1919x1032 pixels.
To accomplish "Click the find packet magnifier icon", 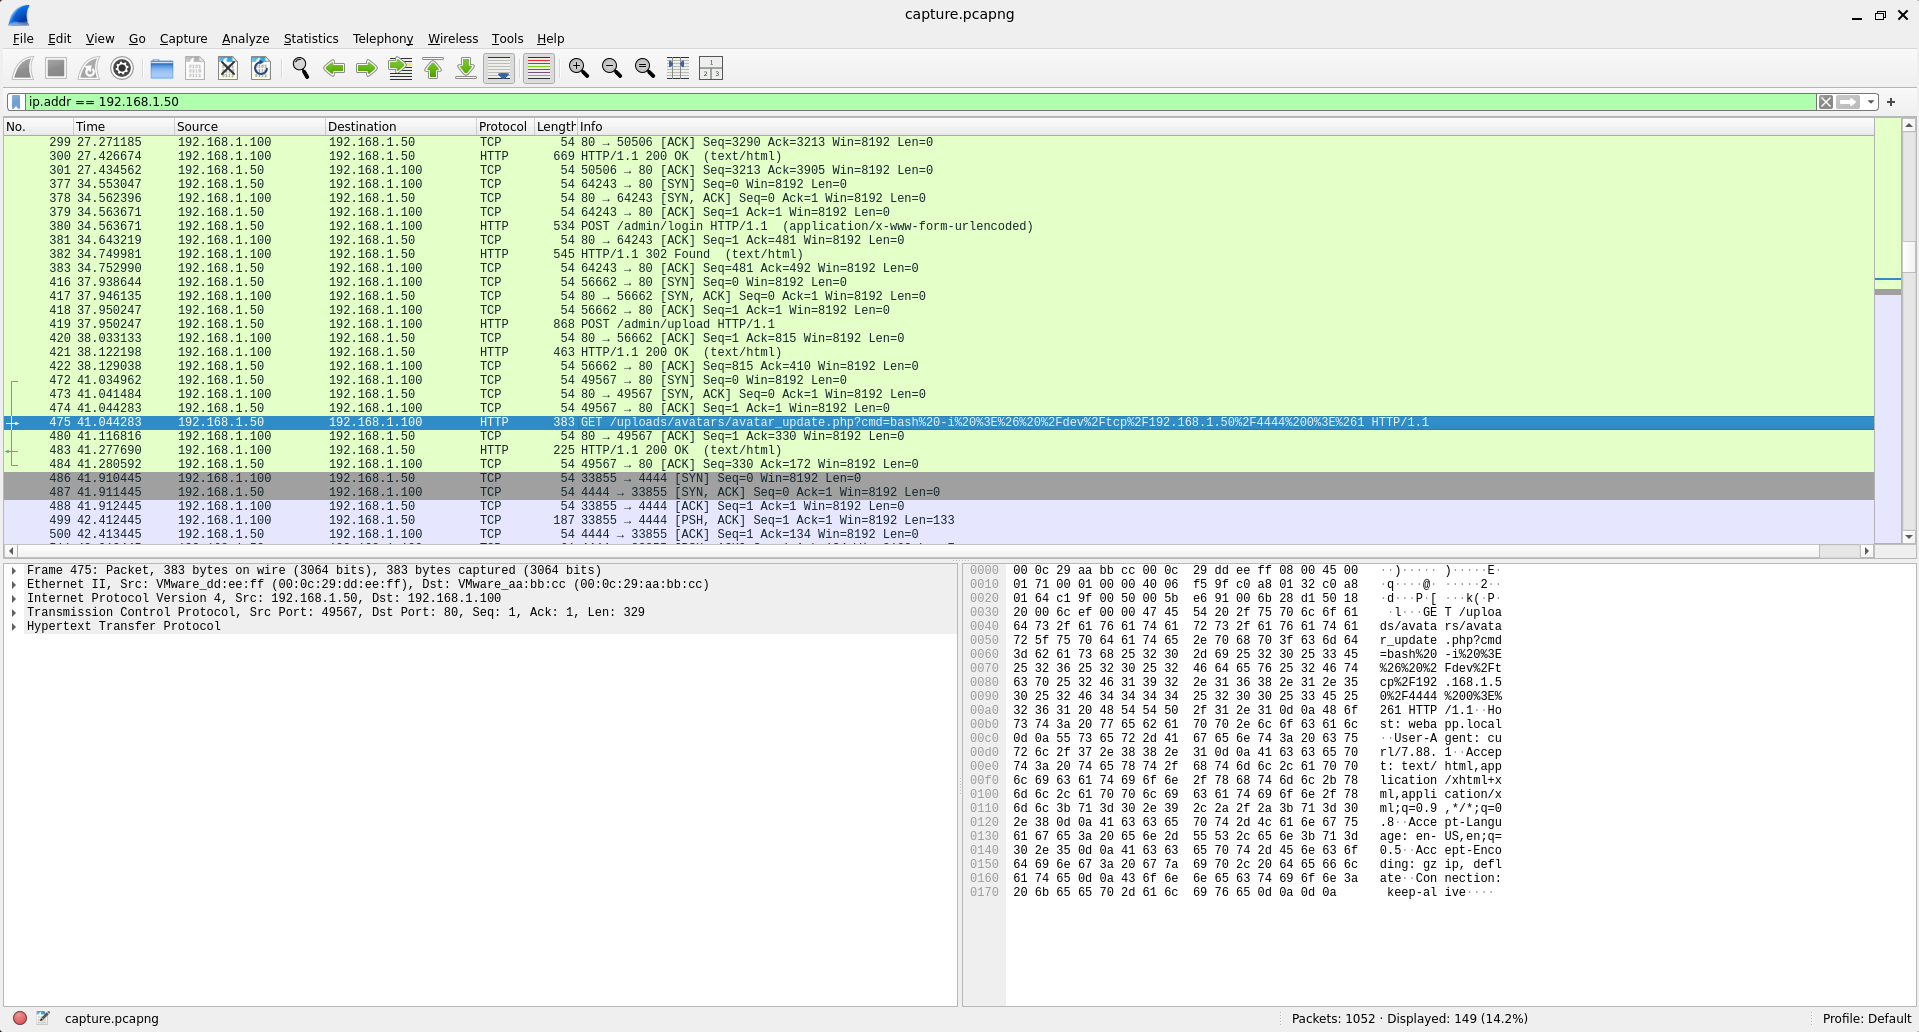I will 301,68.
